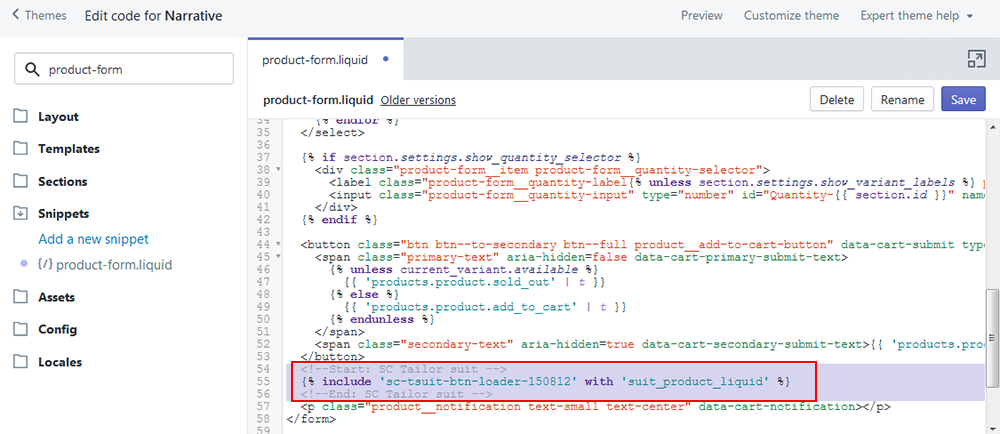Collapse the Snippets folder icon
The image size is (1000, 434).
click(x=21, y=214)
